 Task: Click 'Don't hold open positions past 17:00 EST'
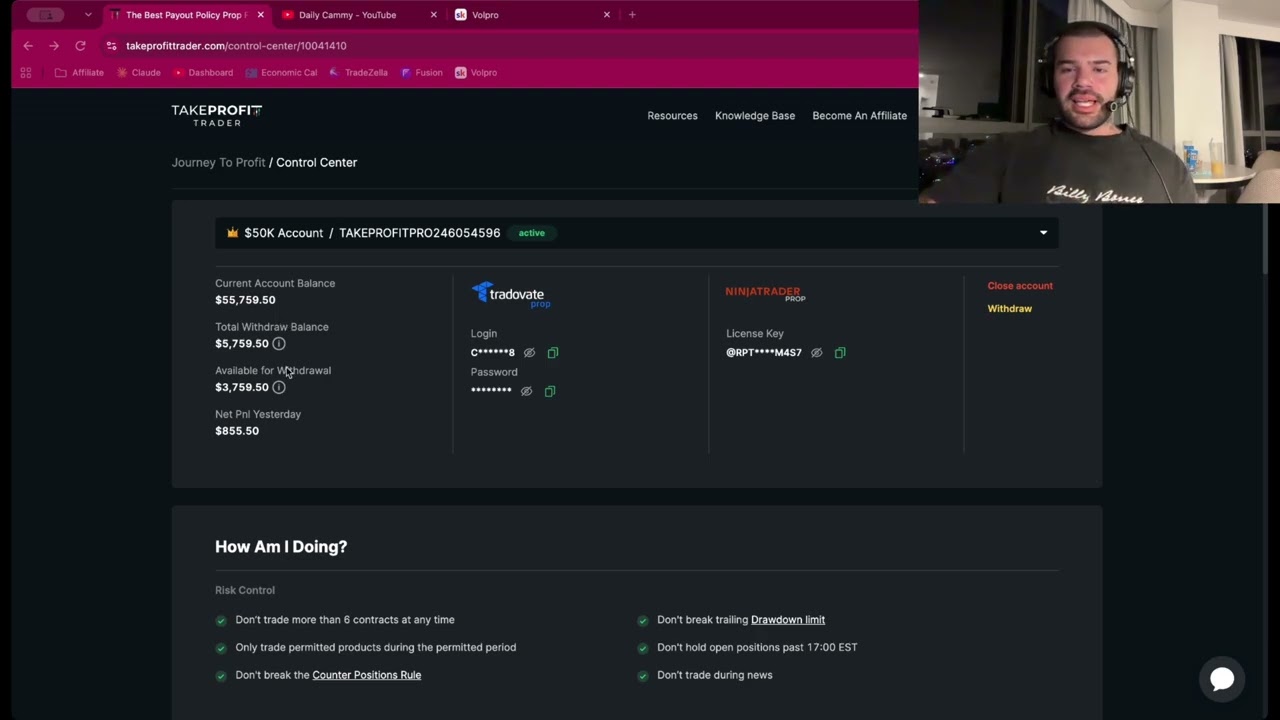tap(757, 647)
